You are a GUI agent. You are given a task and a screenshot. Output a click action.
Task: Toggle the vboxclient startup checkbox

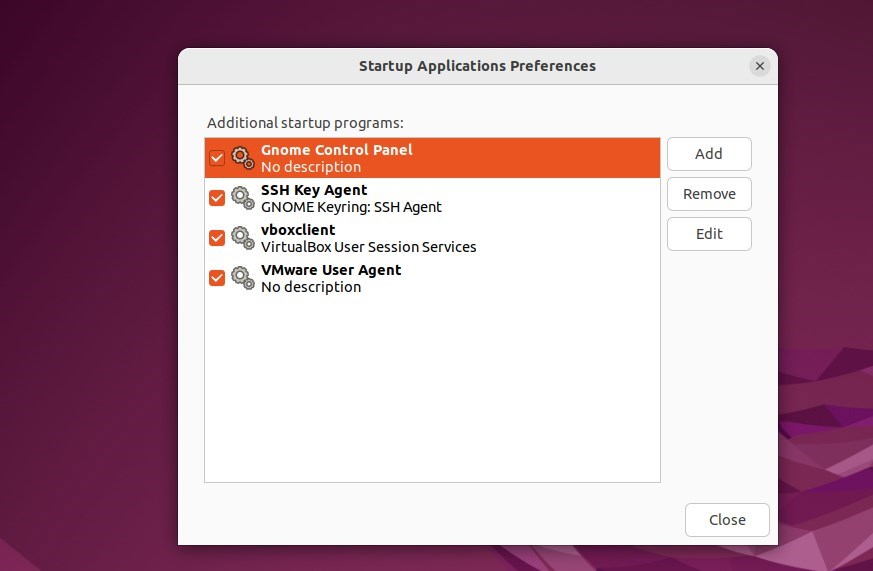tap(217, 238)
